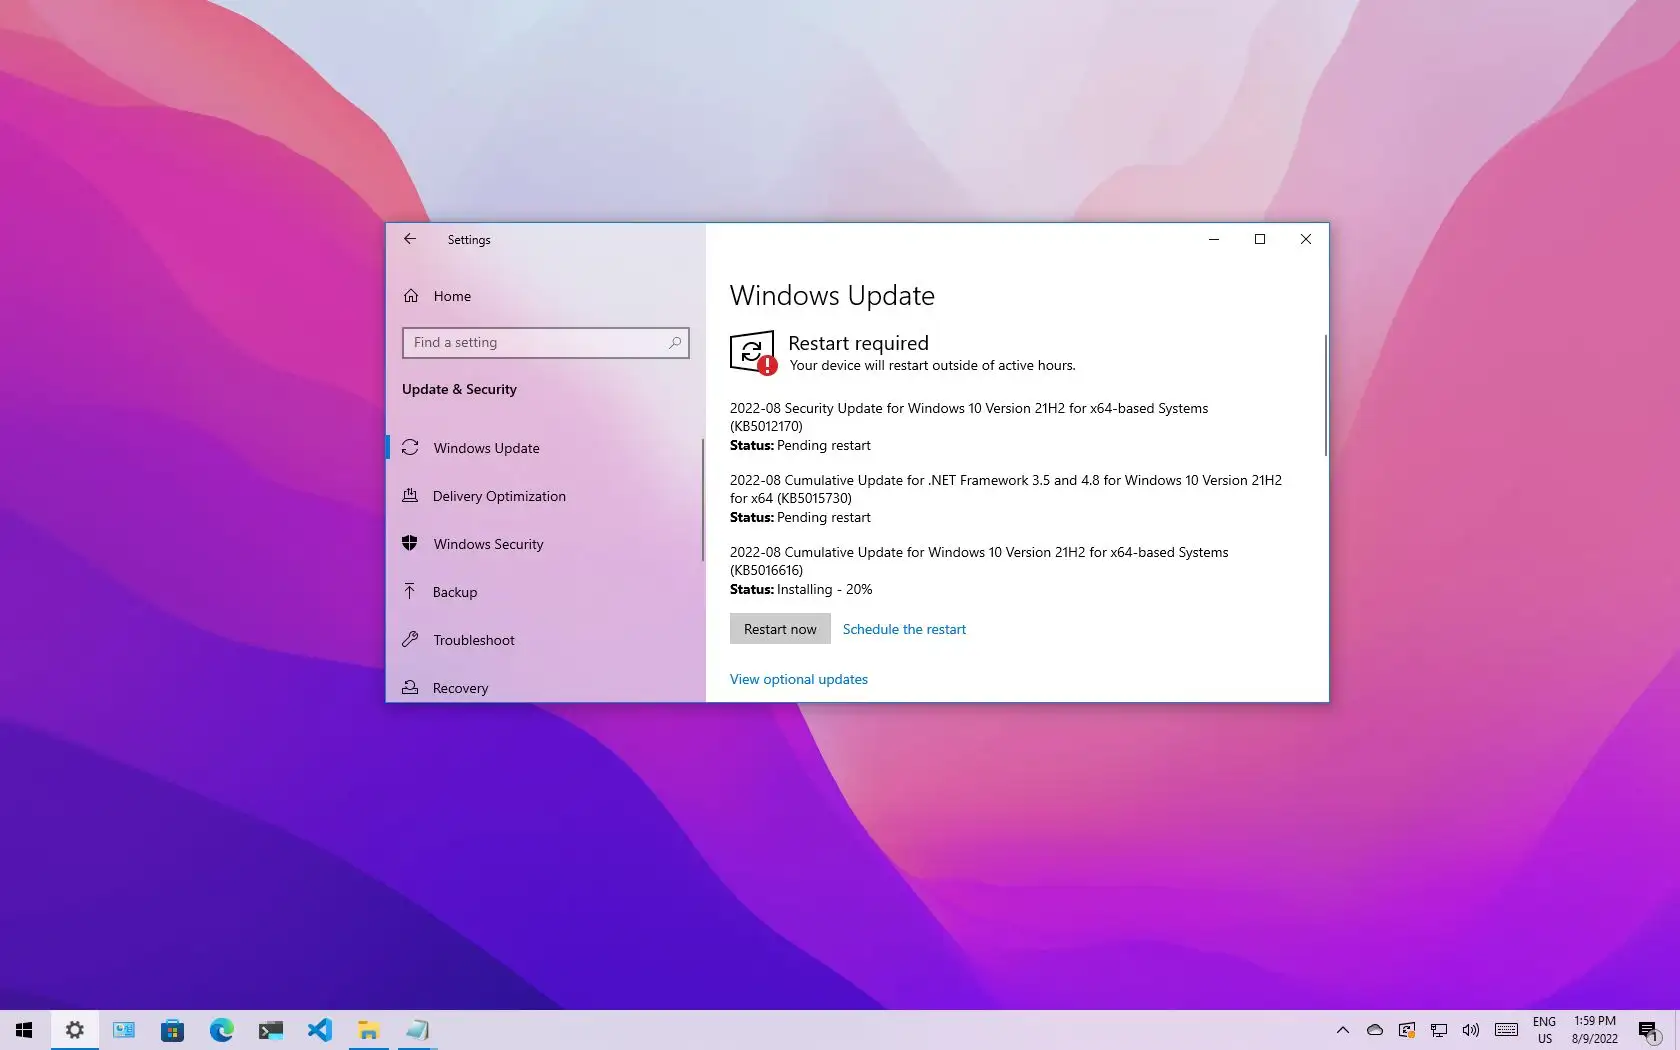Open the touch keyboard icon
Image resolution: width=1680 pixels, height=1050 pixels.
(x=1506, y=1030)
